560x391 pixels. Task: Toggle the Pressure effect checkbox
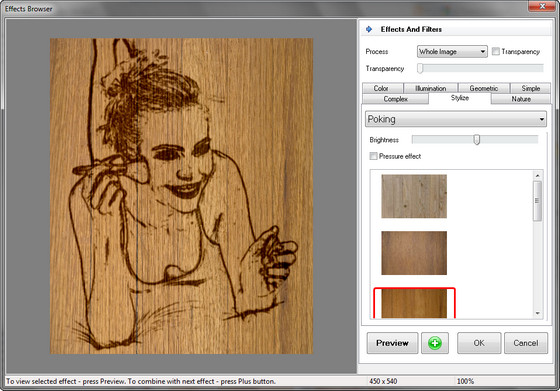tap(373, 156)
